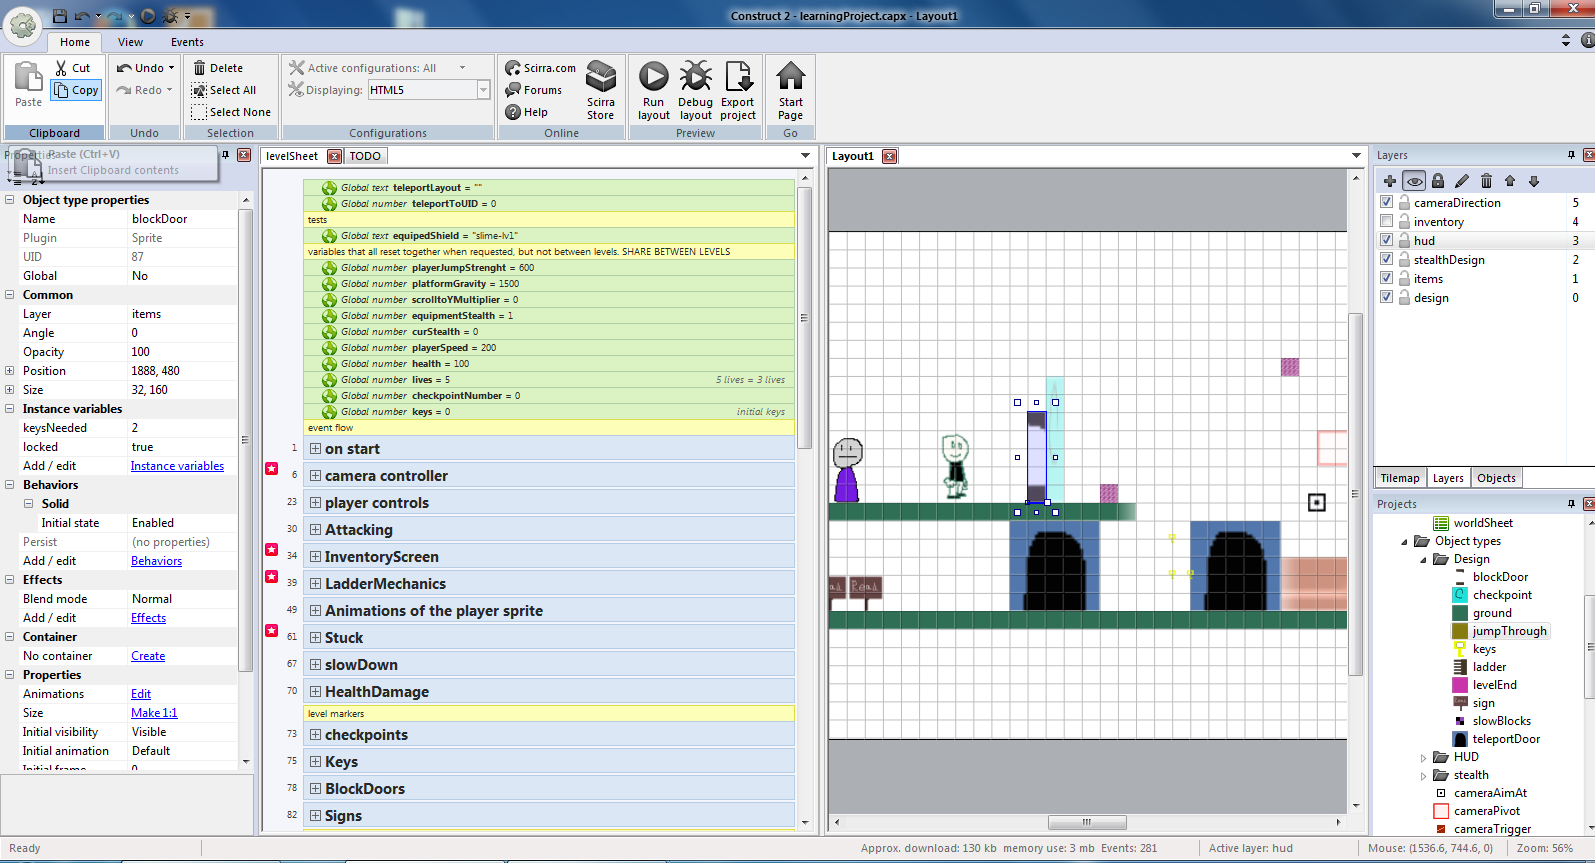Copy the selected object
This screenshot has width=1595, height=863.
coord(77,90)
